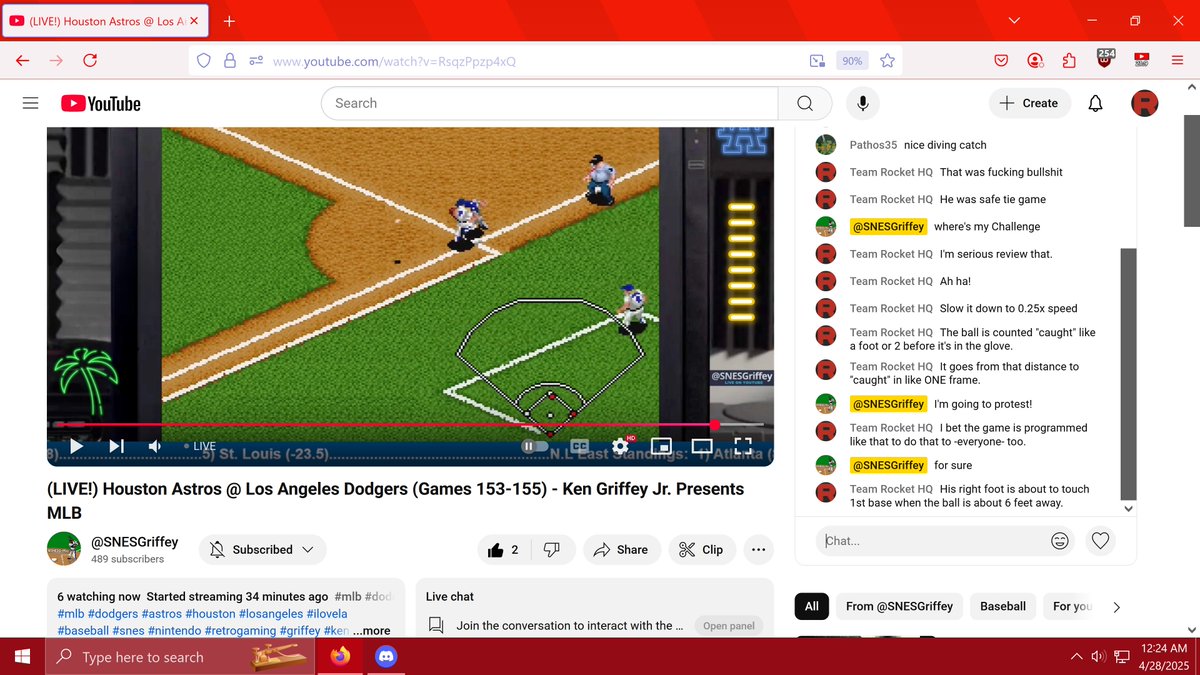Open SNESGriffey channel avatar below video
1200x675 pixels.
64,549
